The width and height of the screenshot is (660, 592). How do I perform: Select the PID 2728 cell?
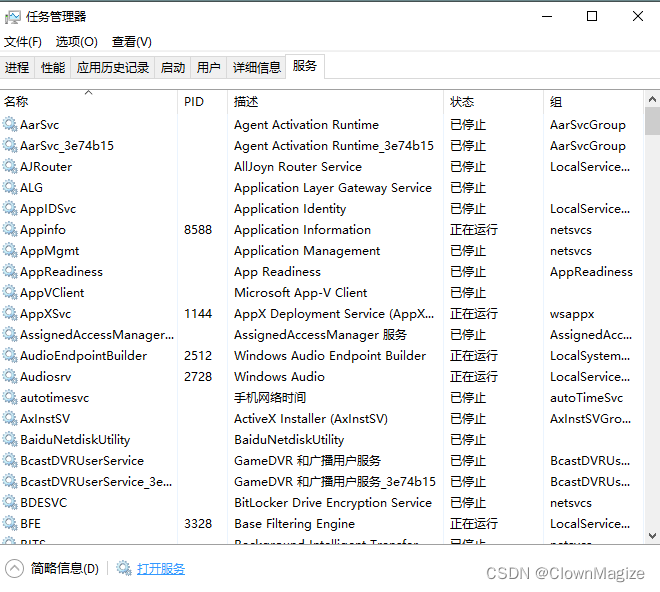[198, 377]
